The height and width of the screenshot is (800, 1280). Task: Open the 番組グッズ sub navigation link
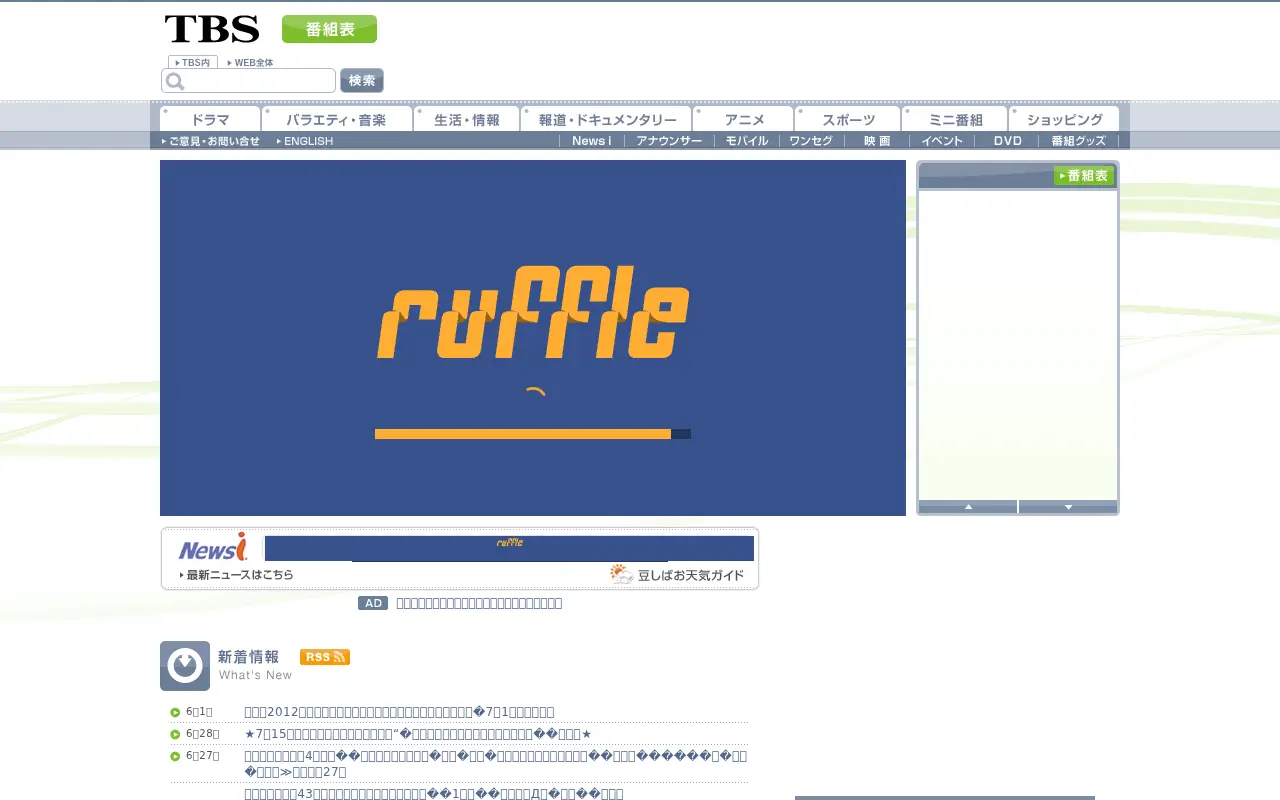point(1078,141)
